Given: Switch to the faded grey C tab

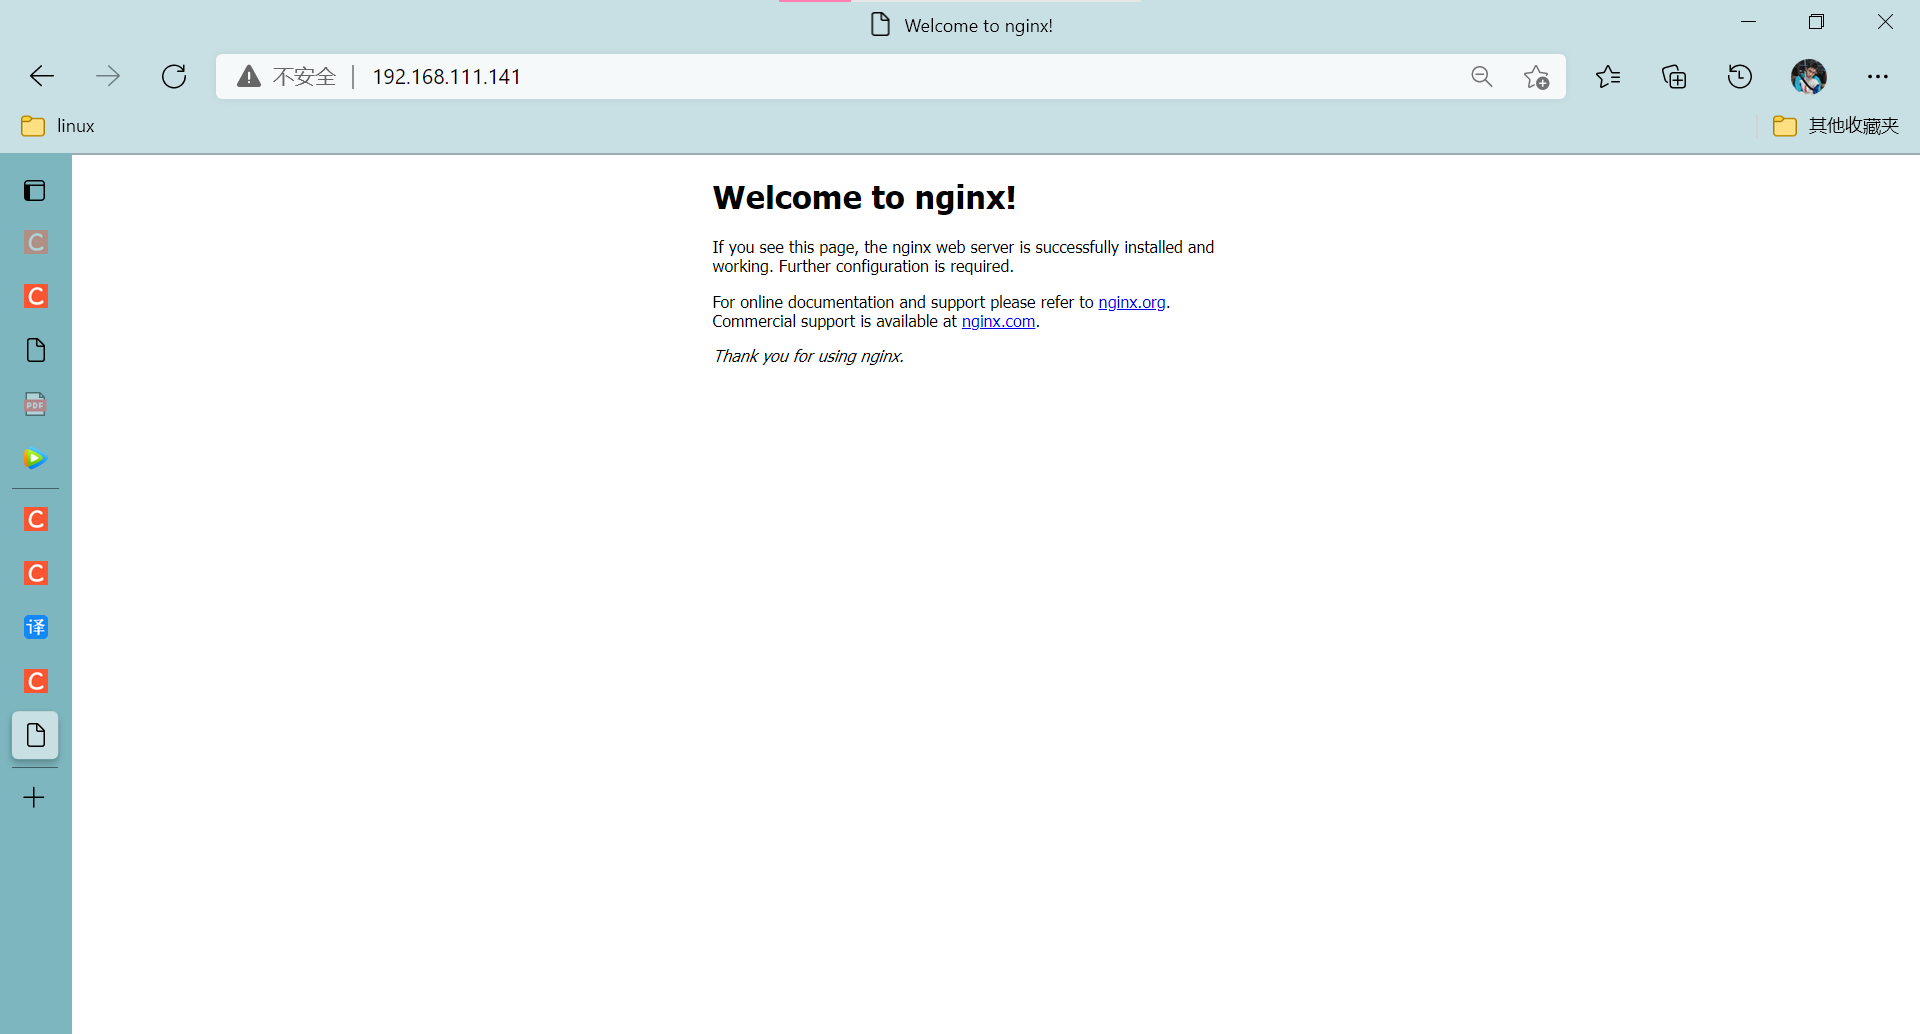Looking at the screenshot, I should tap(36, 242).
